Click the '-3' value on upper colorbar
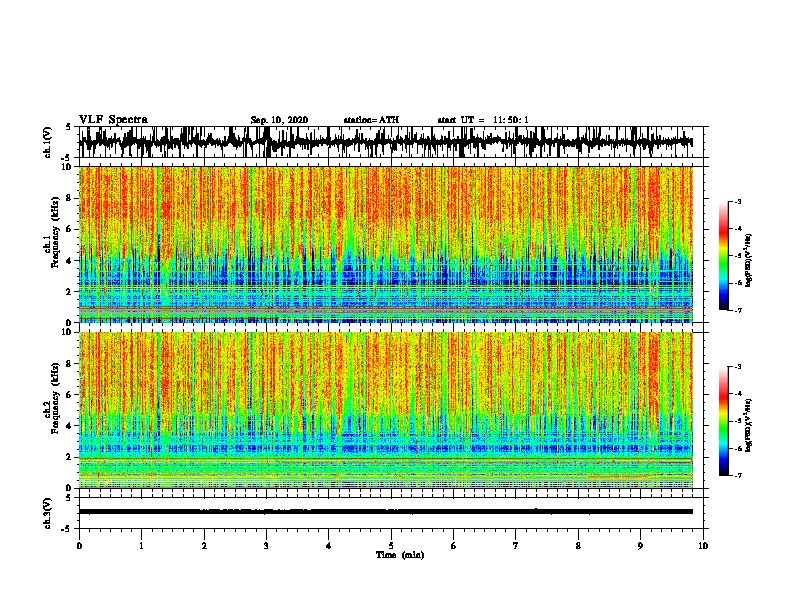Image resolution: width=792 pixels, height=612 pixels. tap(737, 201)
